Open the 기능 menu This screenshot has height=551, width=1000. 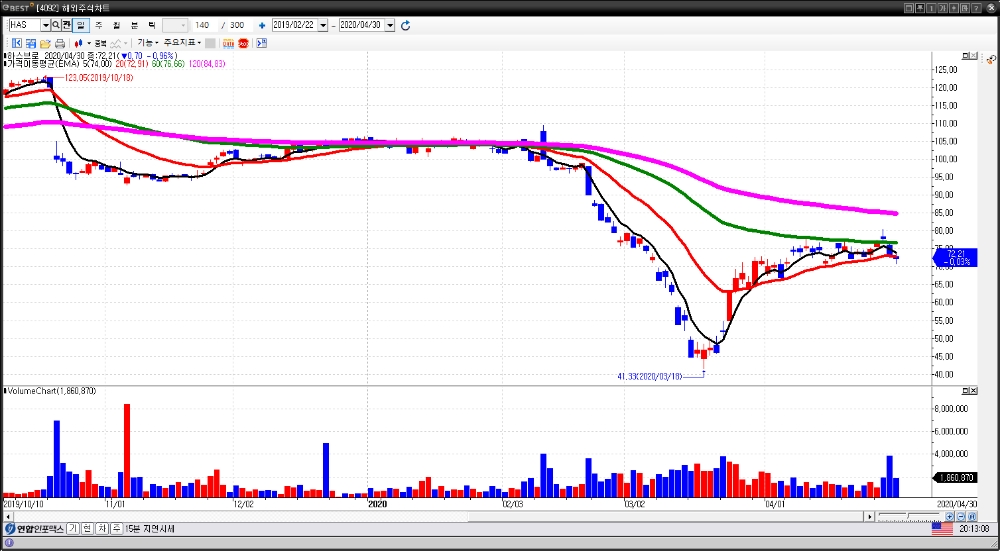[x=146, y=43]
